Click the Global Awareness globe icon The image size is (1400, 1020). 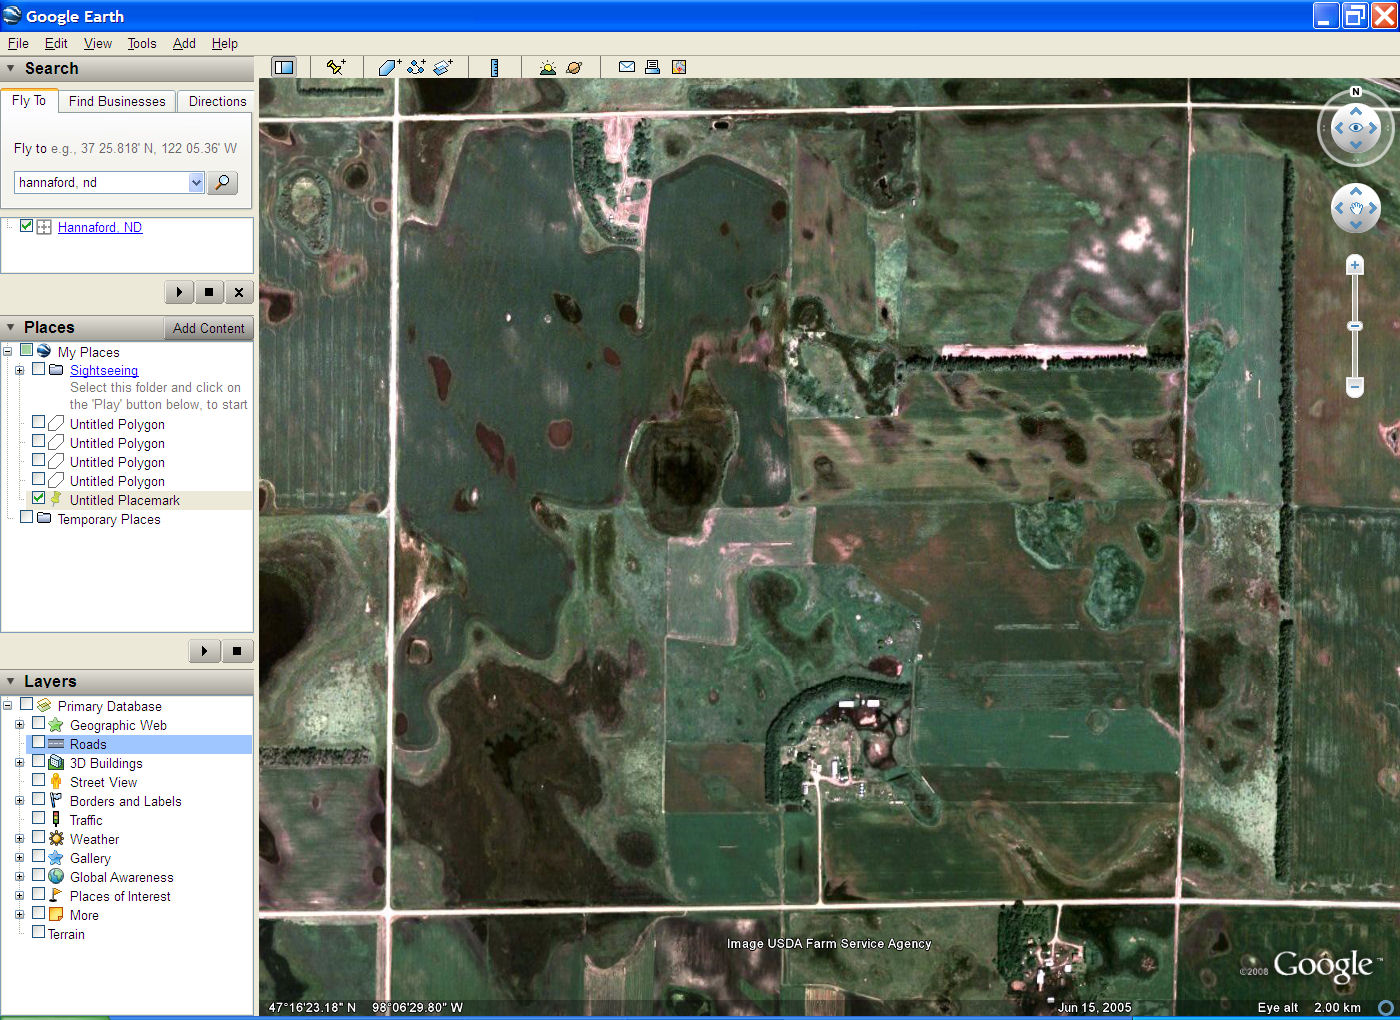(56, 877)
